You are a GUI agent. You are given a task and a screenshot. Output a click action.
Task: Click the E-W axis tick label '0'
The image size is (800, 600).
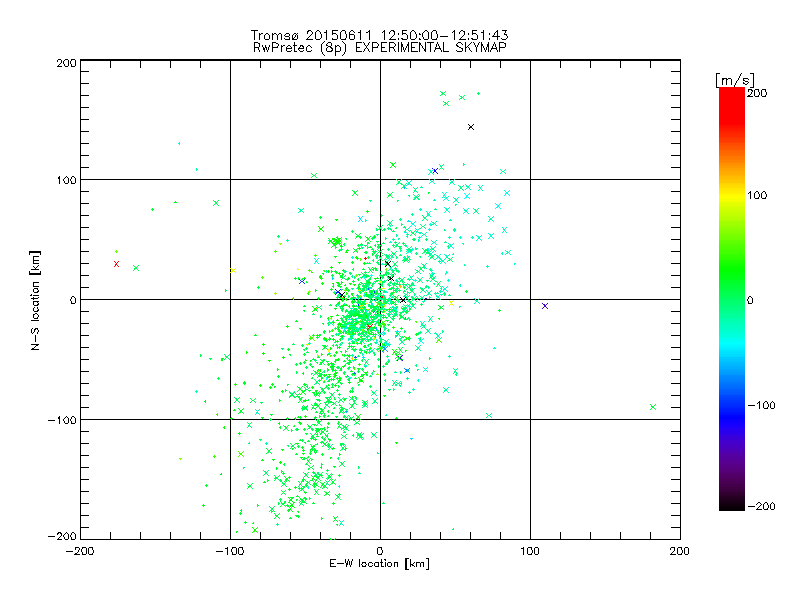point(380,552)
